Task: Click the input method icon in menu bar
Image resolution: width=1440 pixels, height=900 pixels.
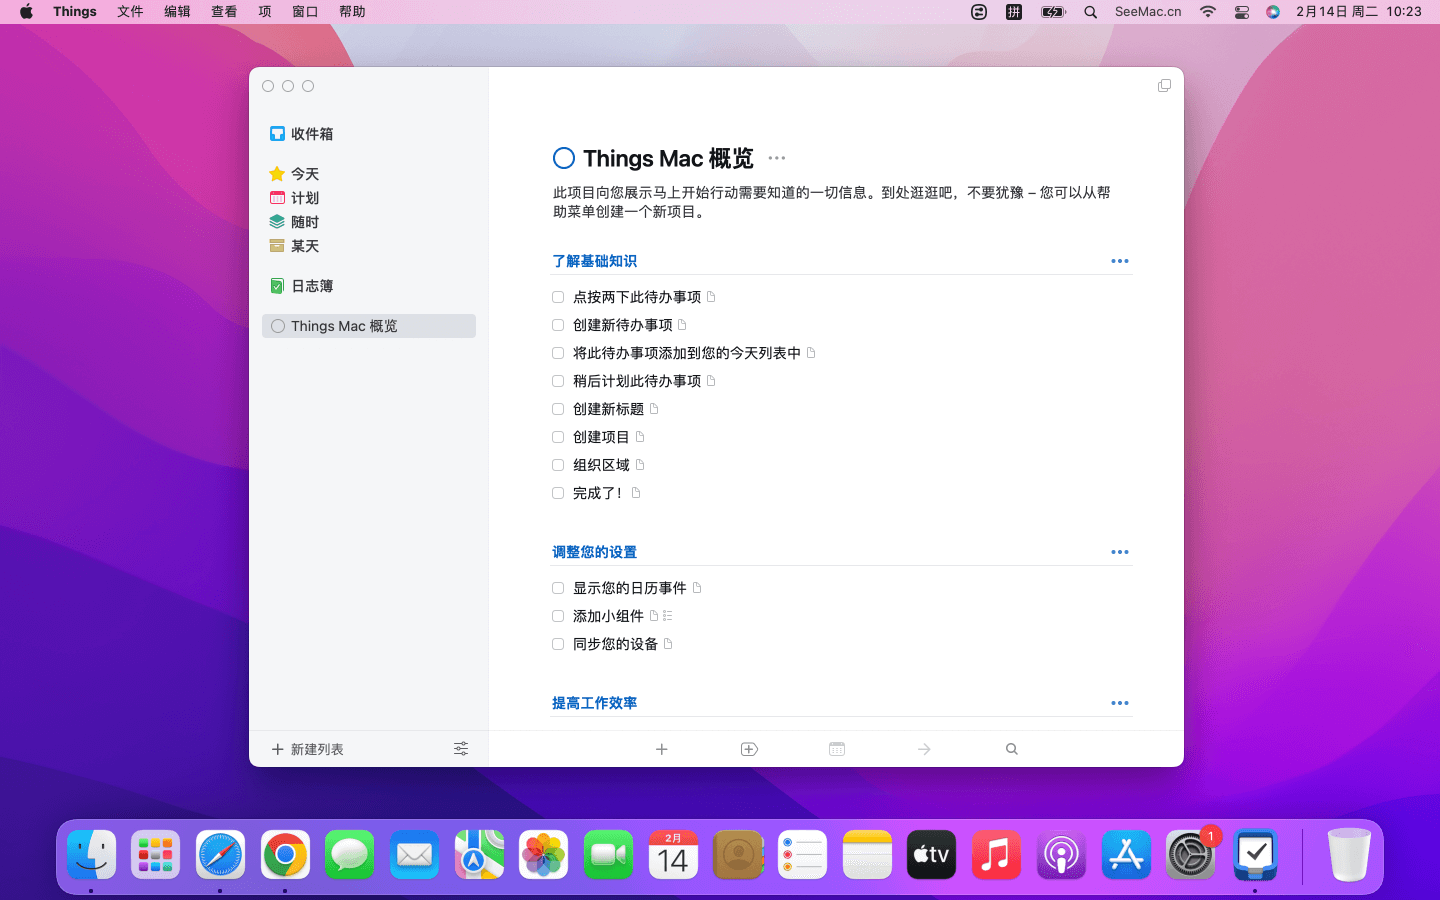Action: (1014, 12)
